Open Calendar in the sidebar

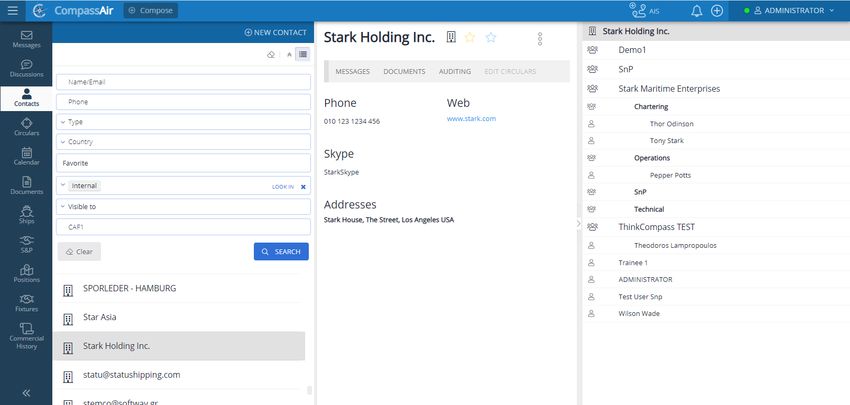(26, 157)
